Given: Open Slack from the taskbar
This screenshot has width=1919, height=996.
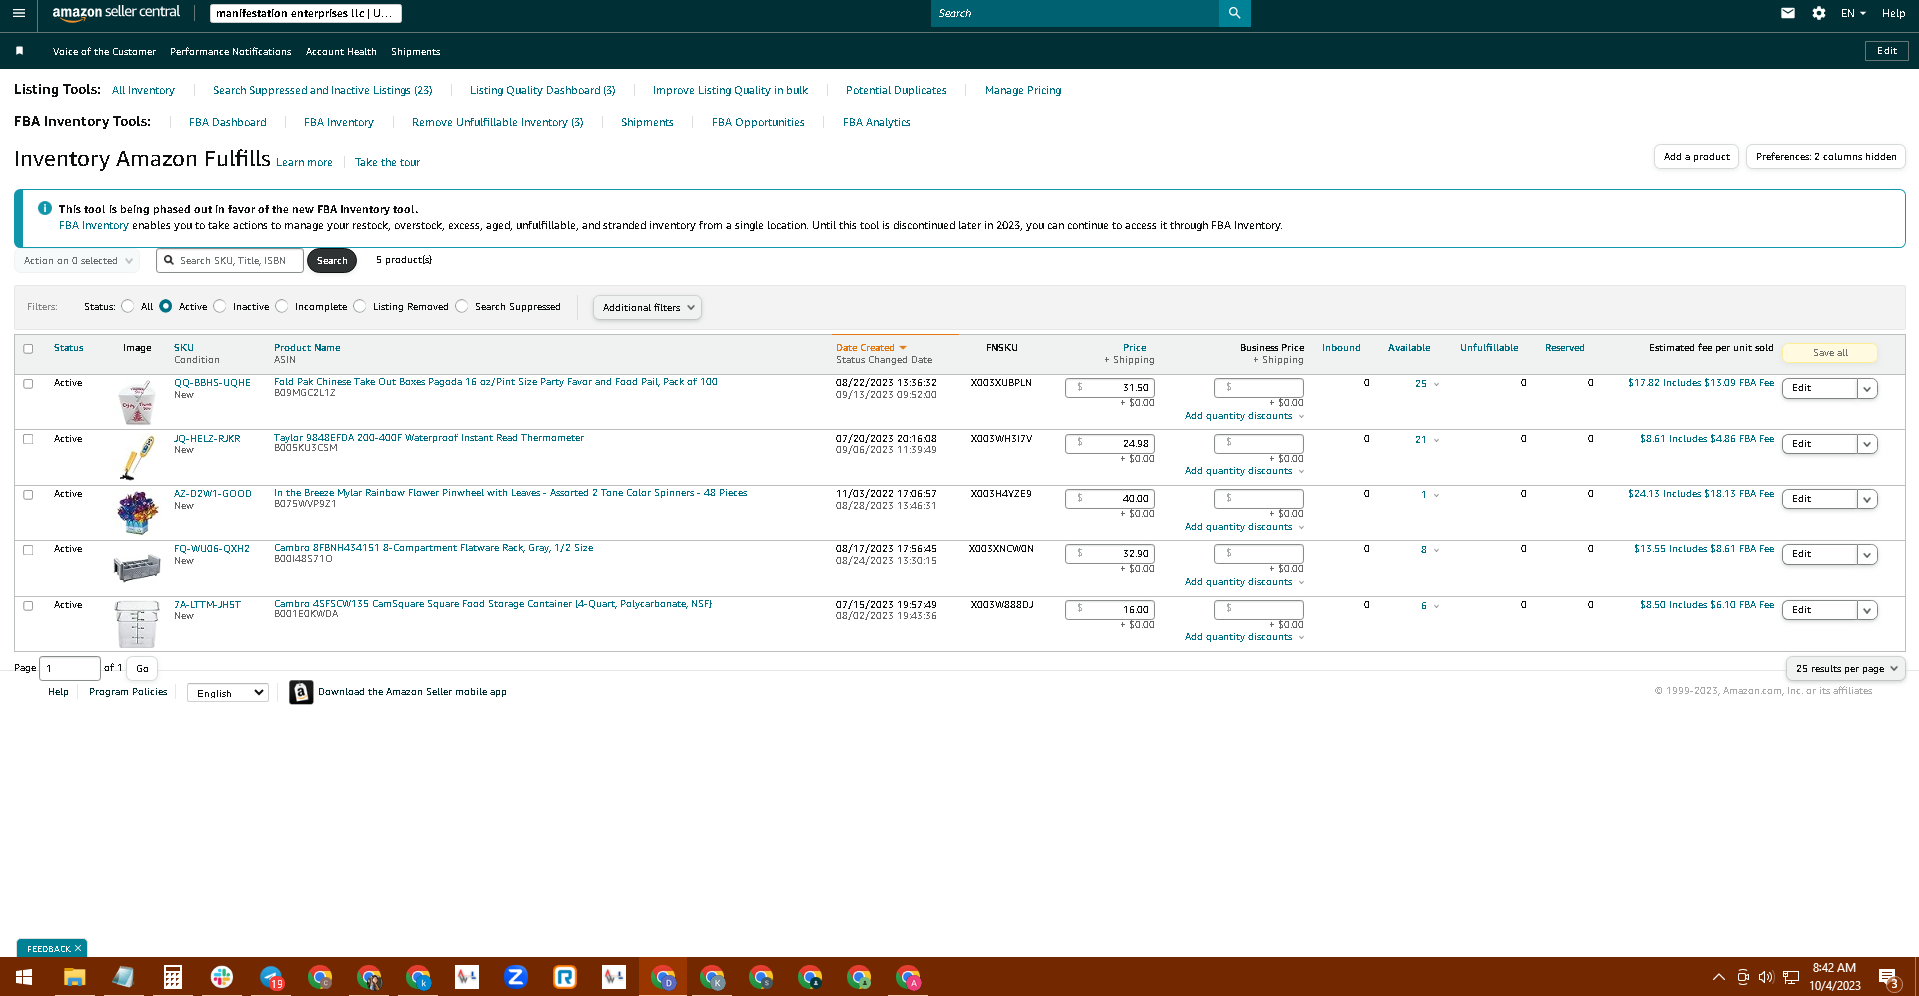Looking at the screenshot, I should click(x=222, y=977).
